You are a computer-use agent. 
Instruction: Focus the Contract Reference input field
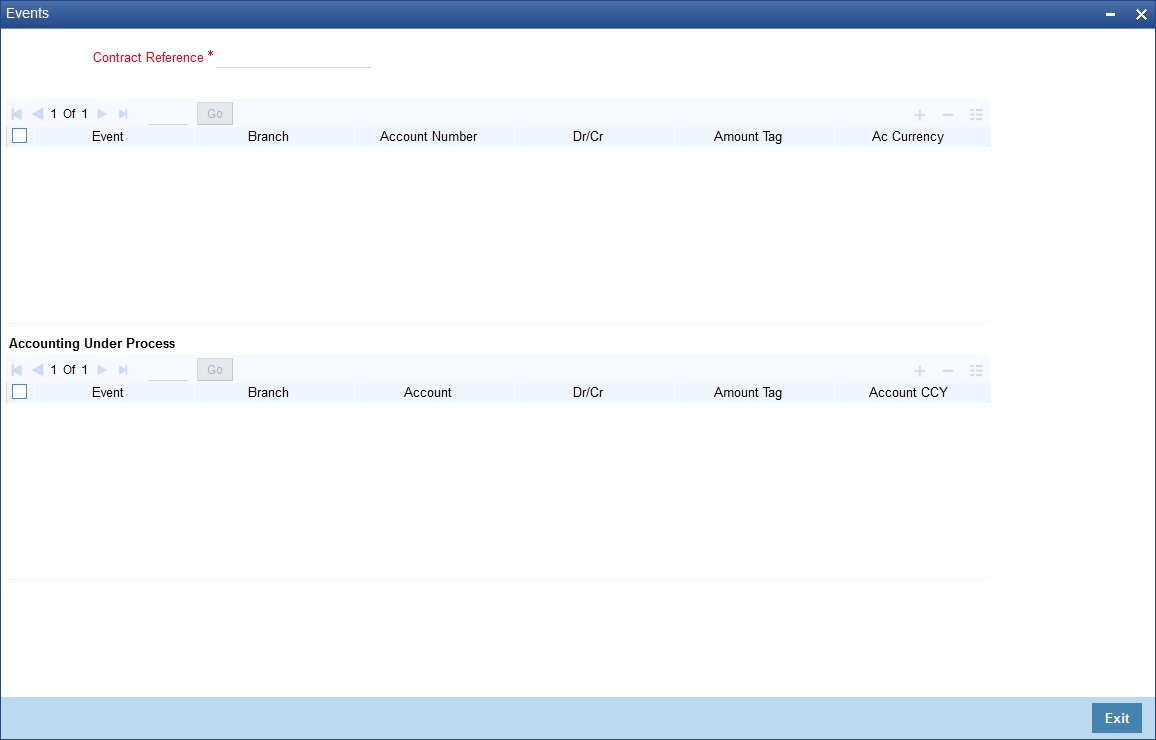pyautogui.click(x=293, y=57)
